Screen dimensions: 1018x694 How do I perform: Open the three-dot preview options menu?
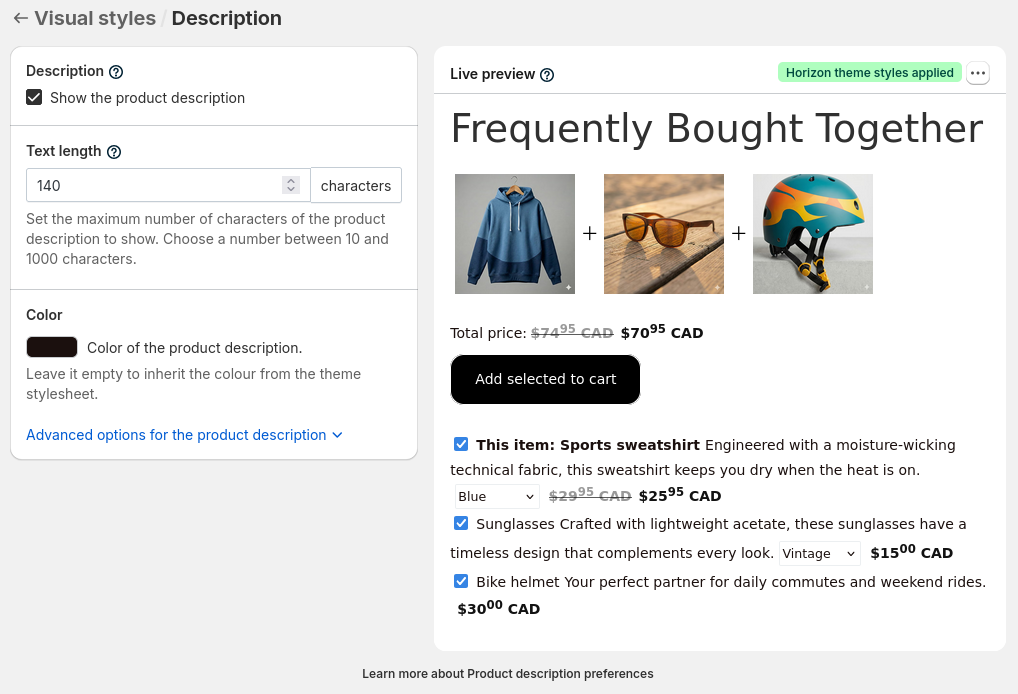click(x=978, y=73)
